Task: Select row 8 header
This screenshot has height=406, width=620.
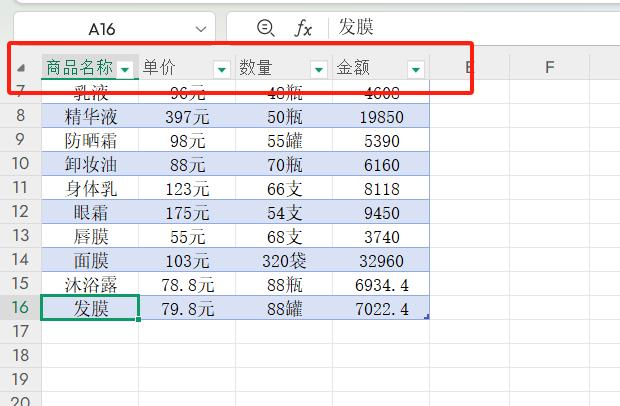Action: coord(21,115)
